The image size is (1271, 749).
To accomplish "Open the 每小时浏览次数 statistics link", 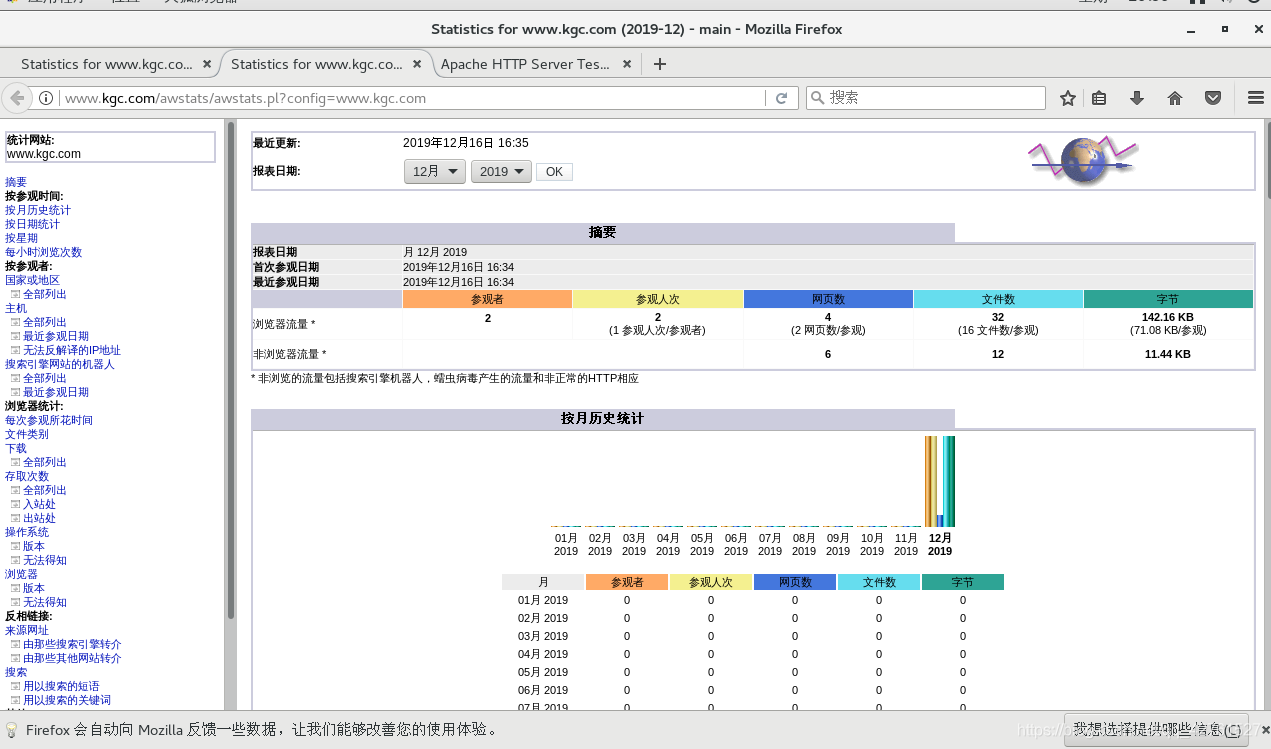I will click(x=41, y=252).
